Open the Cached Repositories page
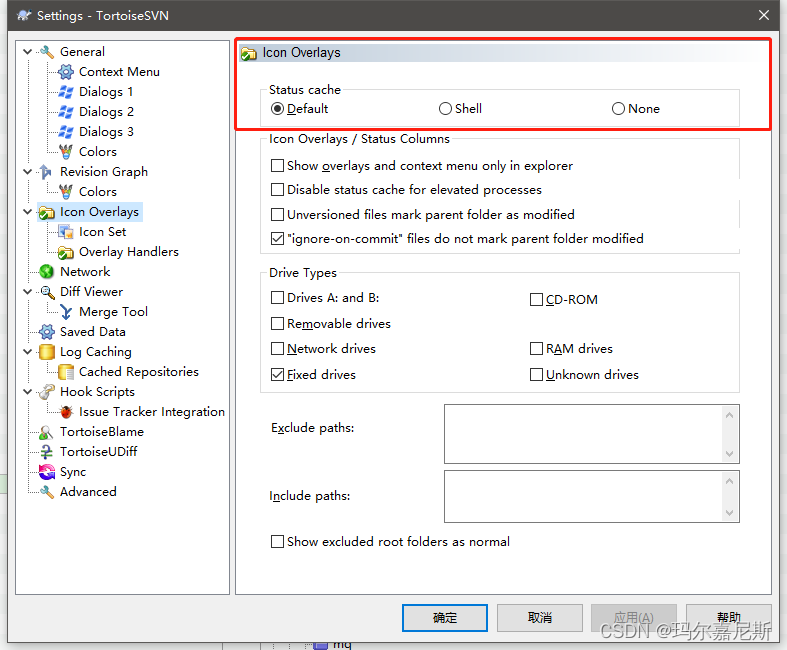Viewport: 787px width, 650px height. [x=139, y=372]
